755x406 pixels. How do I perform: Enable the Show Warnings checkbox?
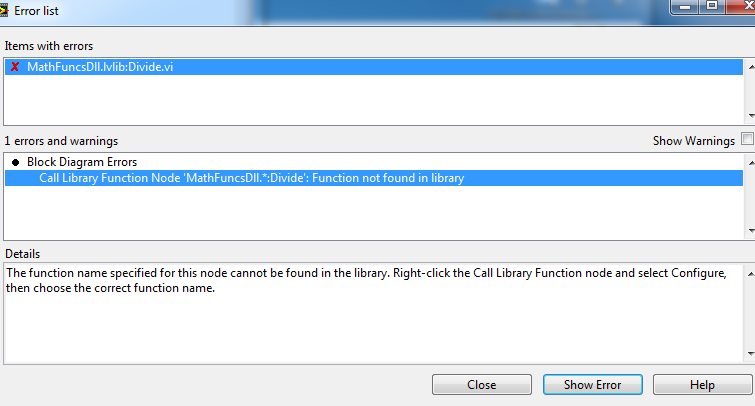tap(746, 141)
